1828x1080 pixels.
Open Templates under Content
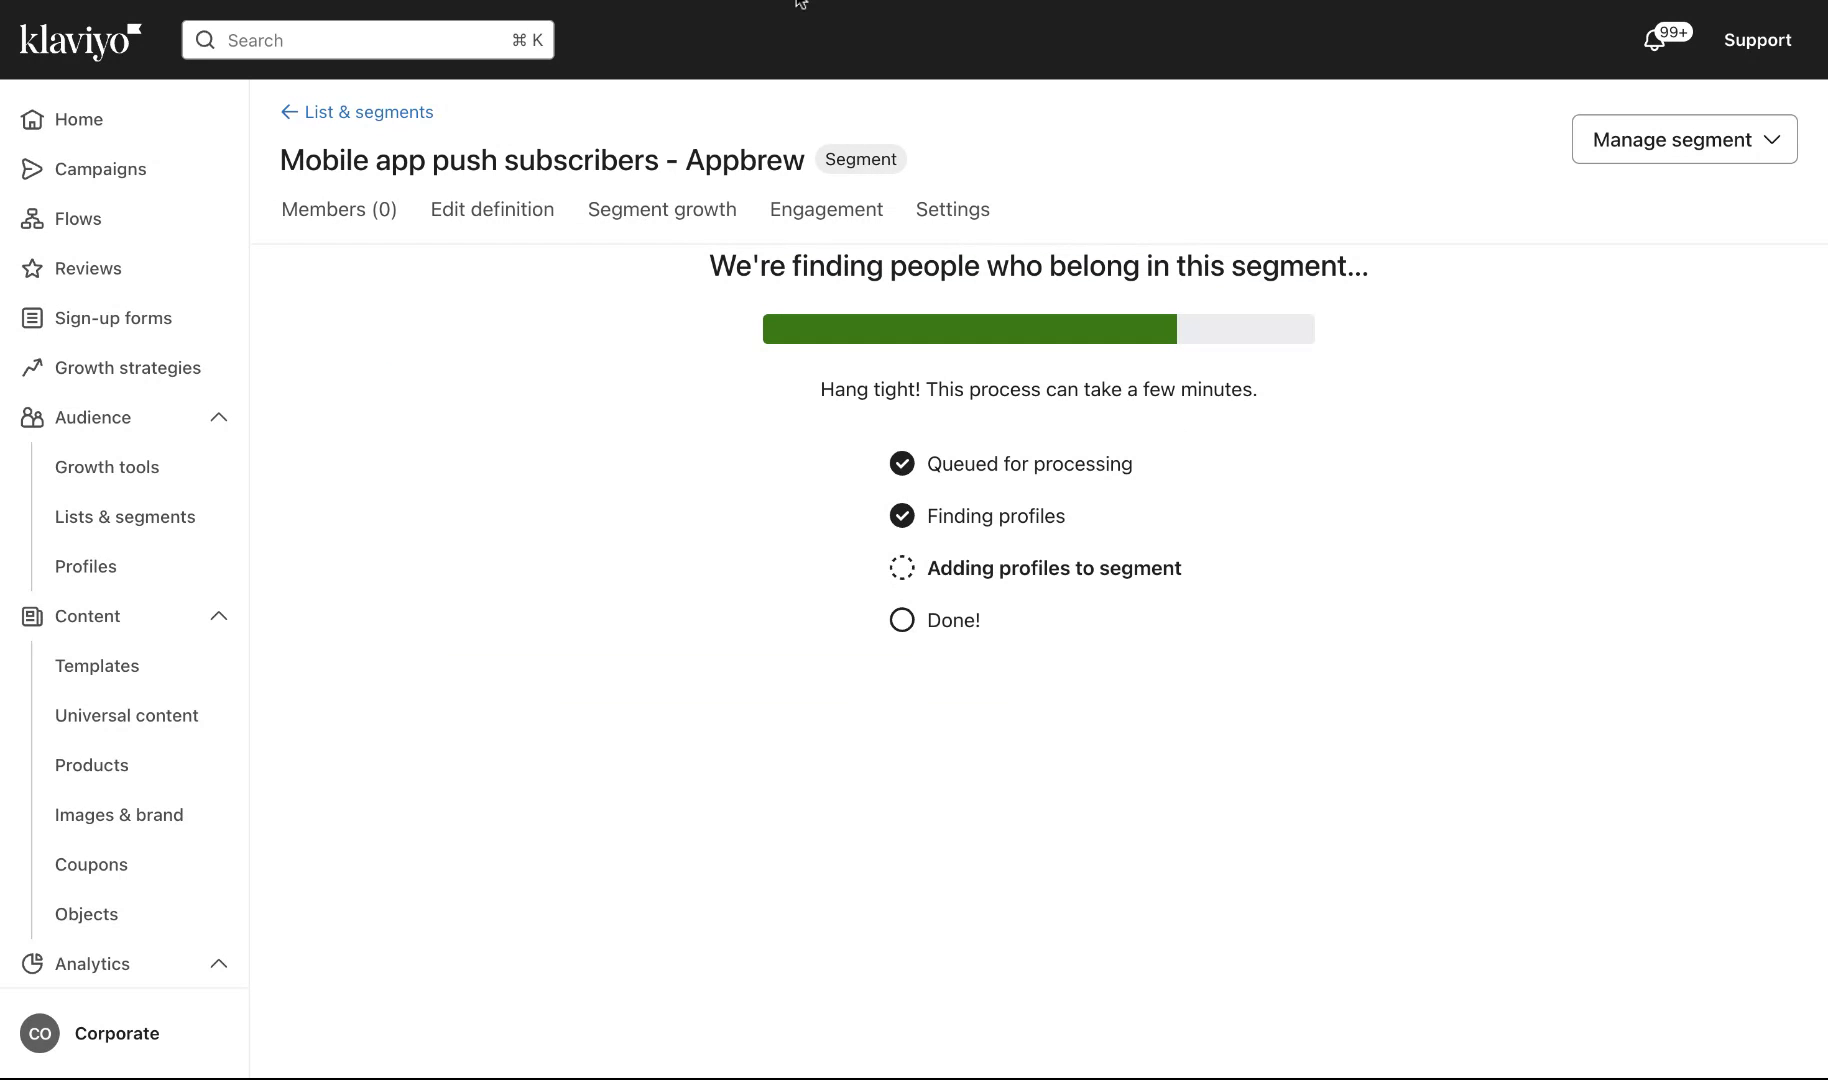pos(97,666)
